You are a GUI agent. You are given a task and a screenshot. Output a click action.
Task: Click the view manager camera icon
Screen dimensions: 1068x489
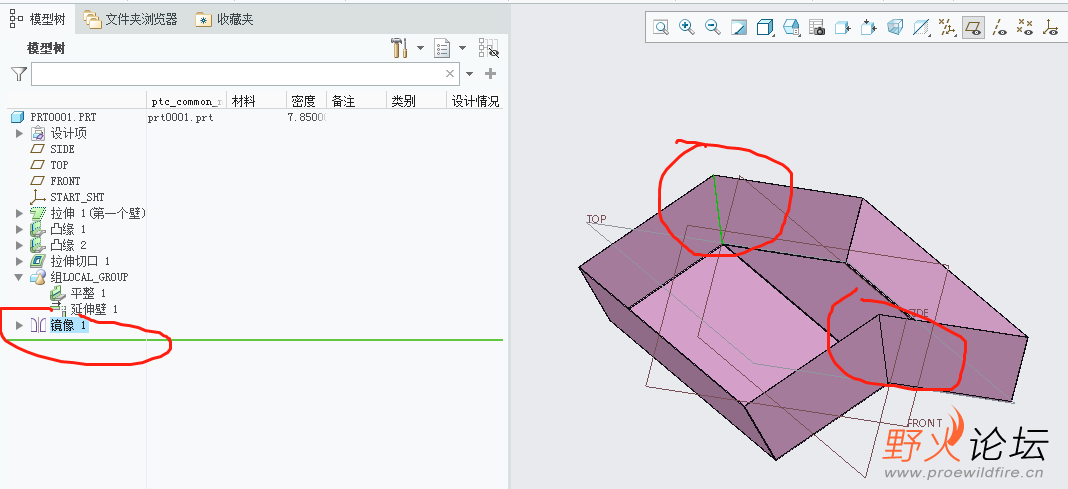pyautogui.click(x=817, y=27)
